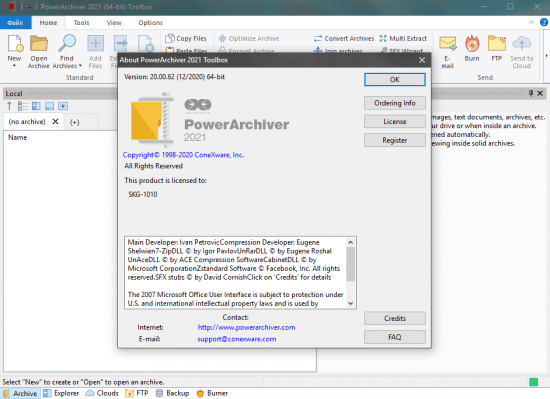
Task: Click Copy Files in the ribbon
Action: [186, 38]
